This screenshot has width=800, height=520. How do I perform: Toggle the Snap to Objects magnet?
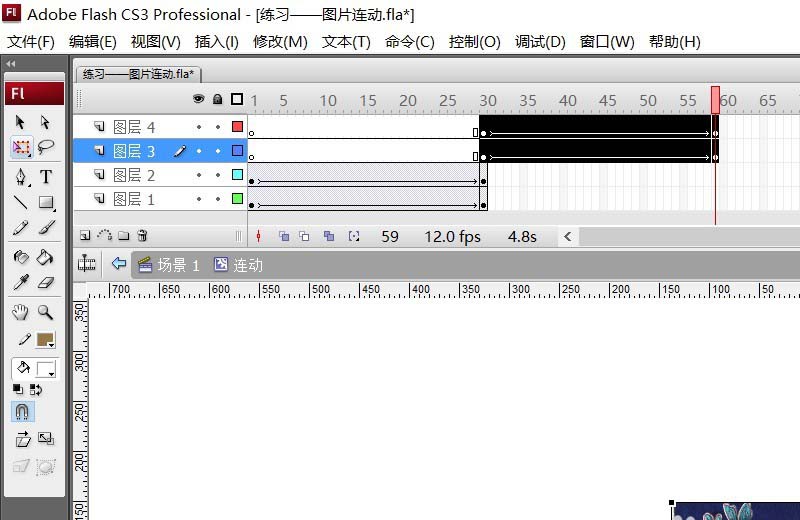[x=22, y=411]
